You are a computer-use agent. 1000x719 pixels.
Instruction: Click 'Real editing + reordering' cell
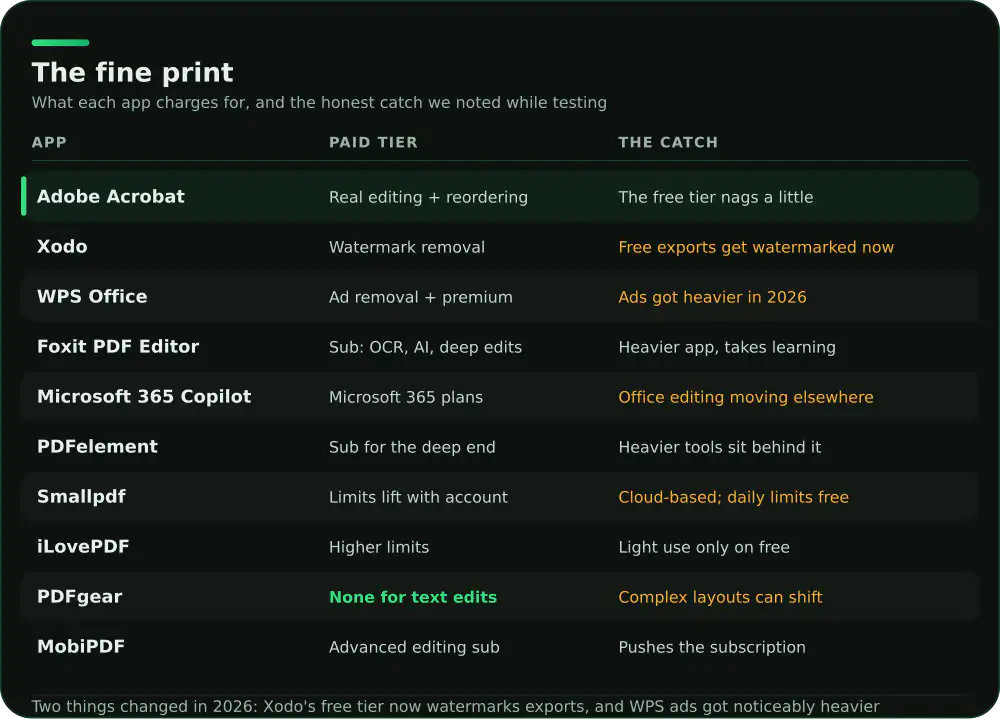(x=429, y=197)
